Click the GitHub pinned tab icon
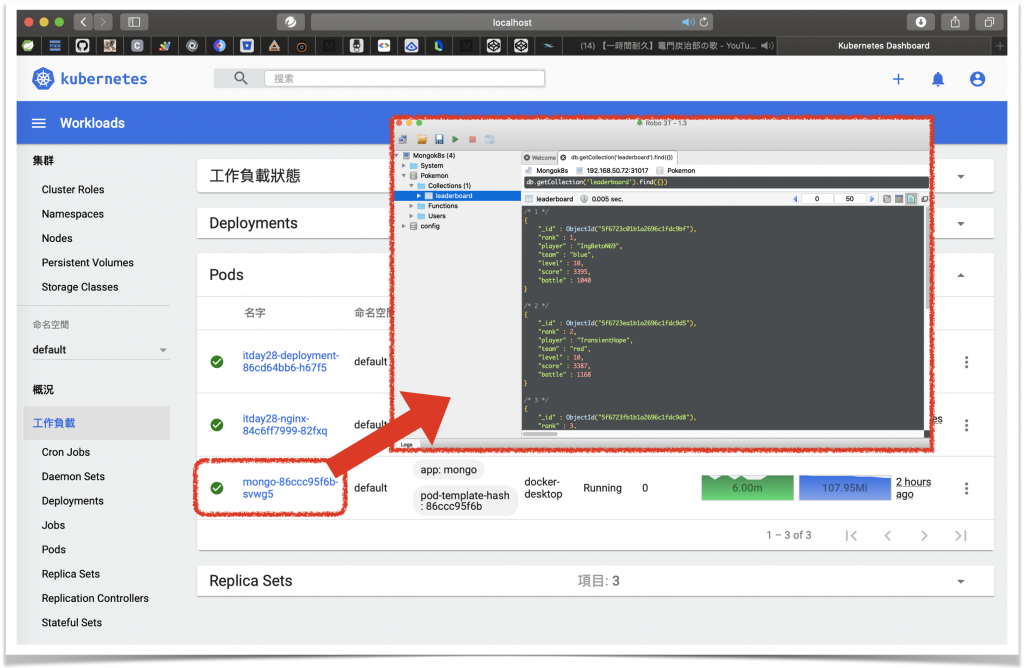Image resolution: width=1024 pixels, height=668 pixels. click(x=82, y=46)
